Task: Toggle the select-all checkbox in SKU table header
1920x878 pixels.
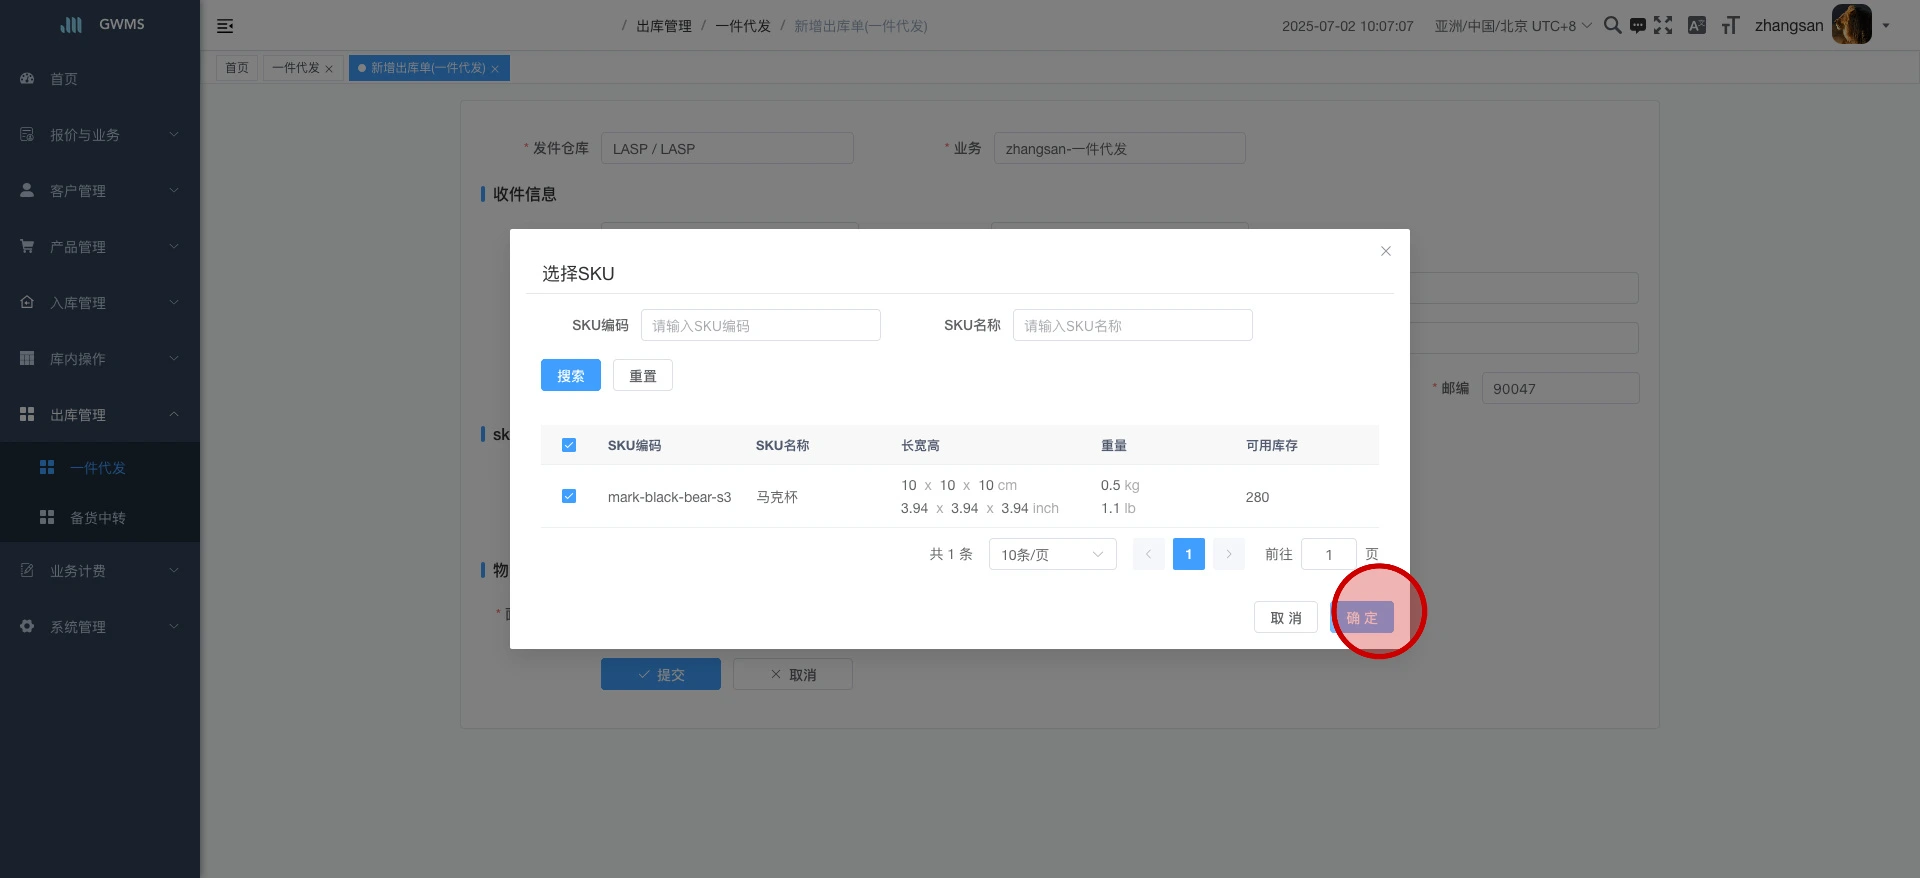Action: [569, 445]
